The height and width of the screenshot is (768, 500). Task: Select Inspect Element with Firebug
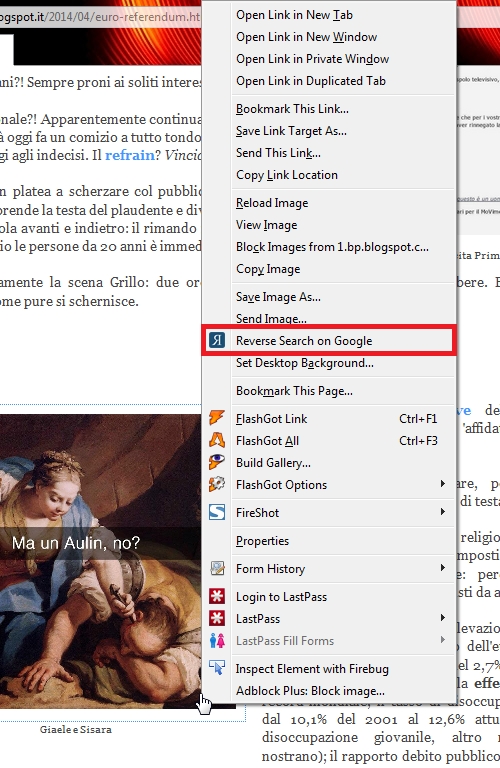329,669
